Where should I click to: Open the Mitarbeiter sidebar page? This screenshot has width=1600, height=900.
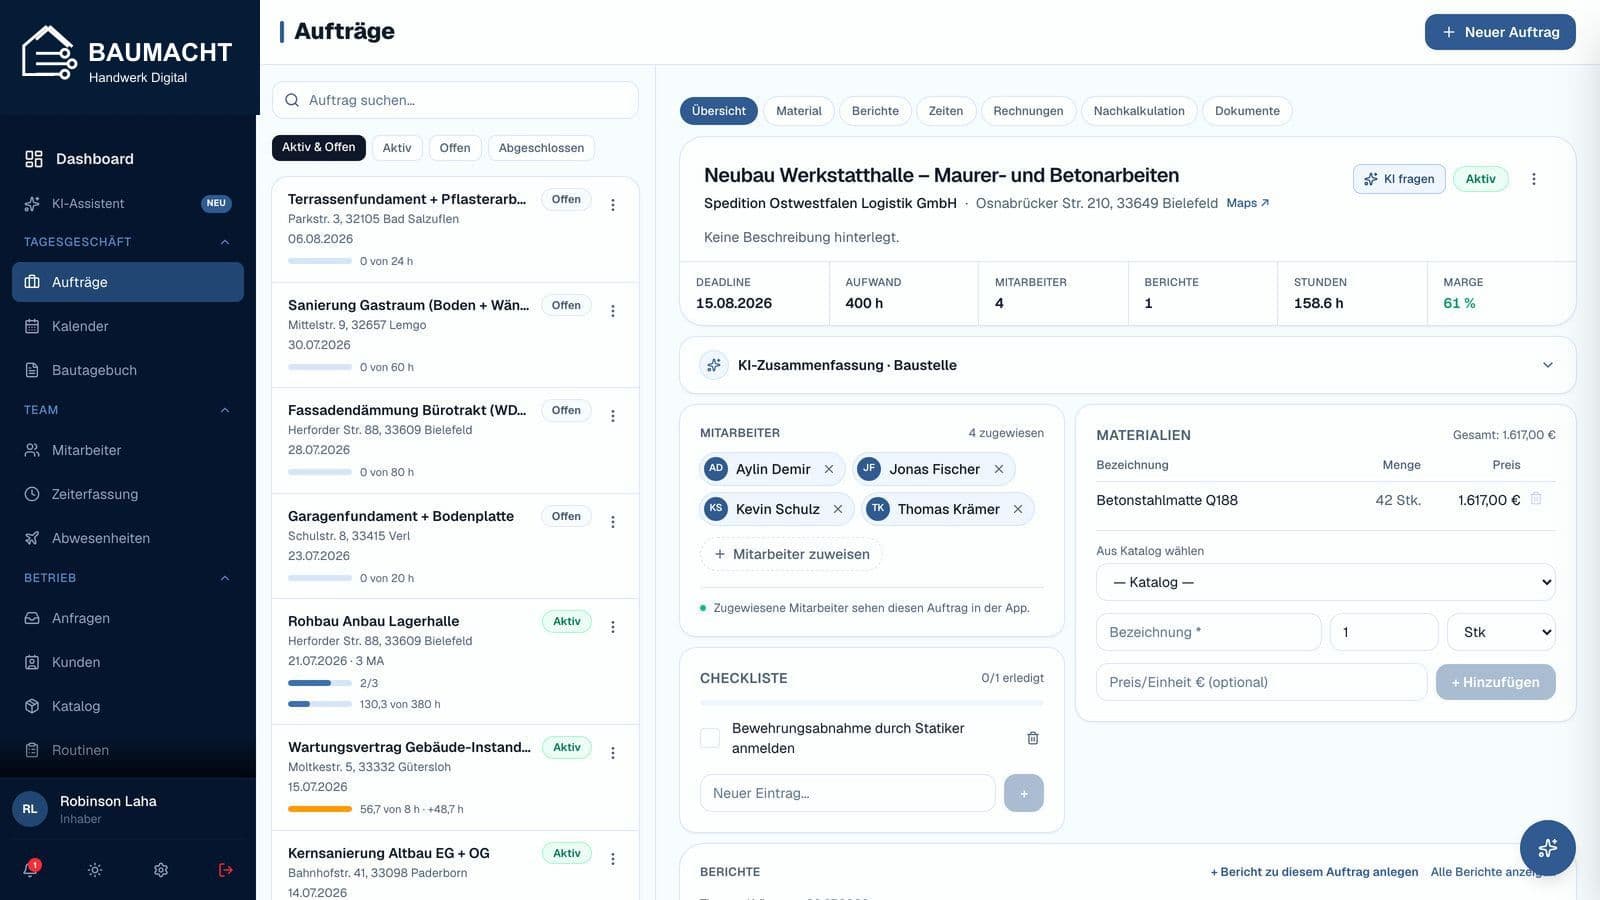128,450
